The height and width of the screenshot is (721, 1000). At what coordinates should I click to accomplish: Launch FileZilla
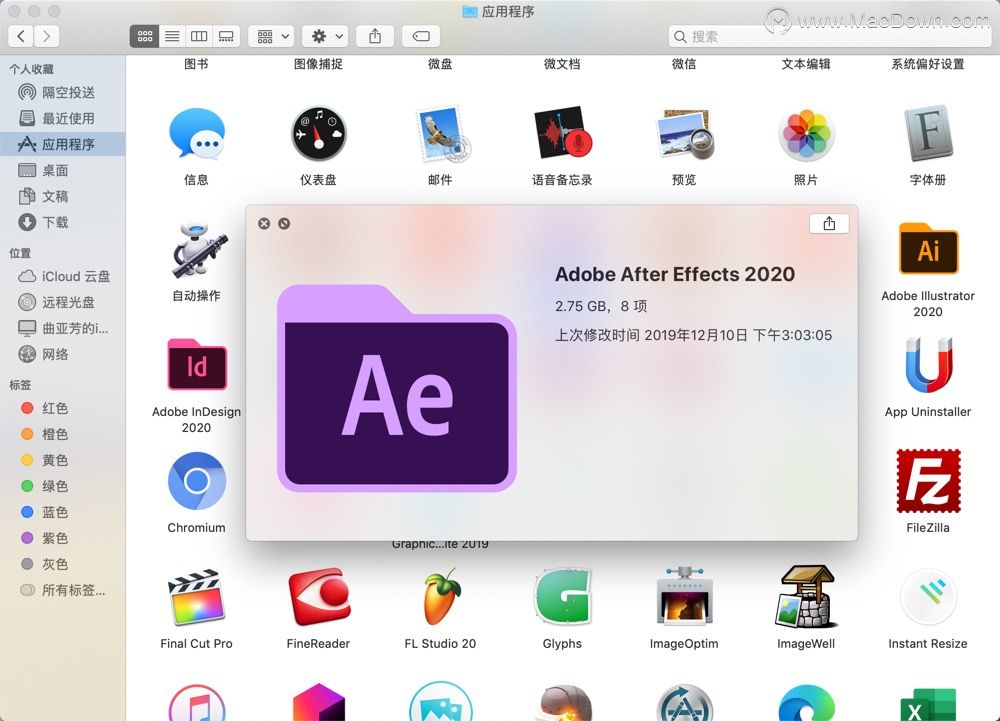point(928,481)
